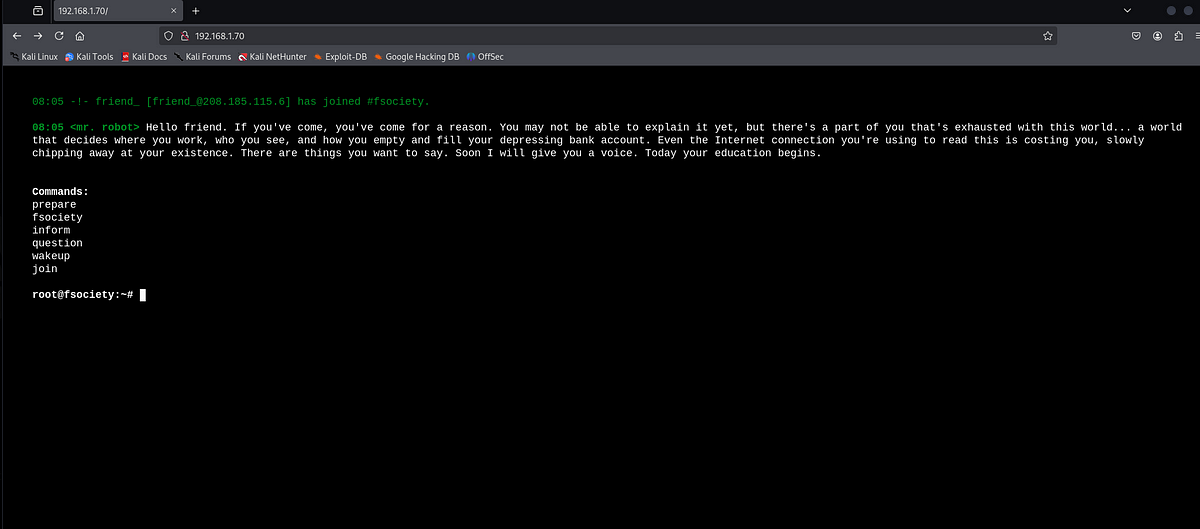
Task: Click the 'inform' command text
Action: pos(51,230)
